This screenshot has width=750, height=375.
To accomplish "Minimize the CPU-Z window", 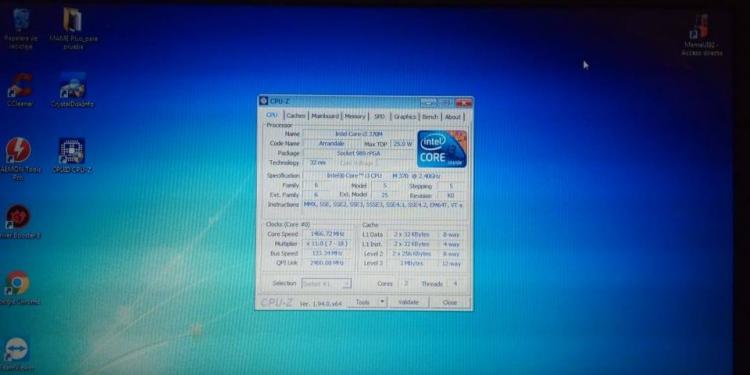I will coord(429,102).
